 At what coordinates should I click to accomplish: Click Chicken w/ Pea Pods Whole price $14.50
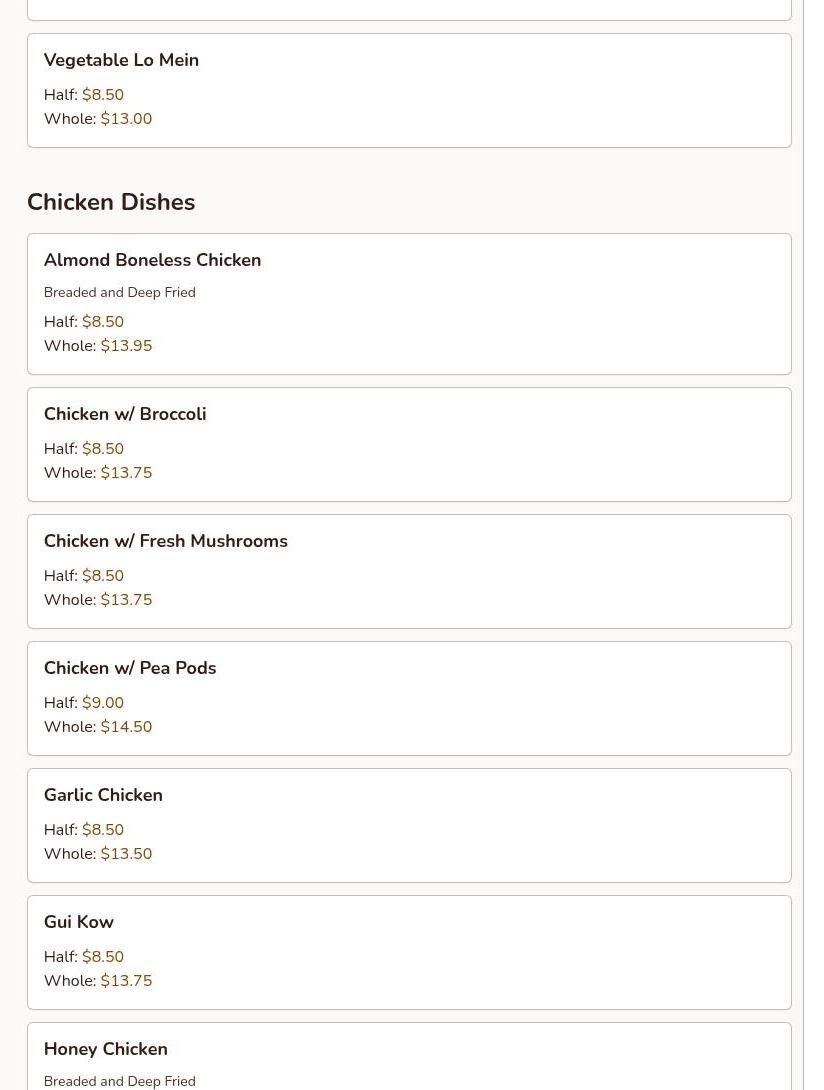point(126,726)
